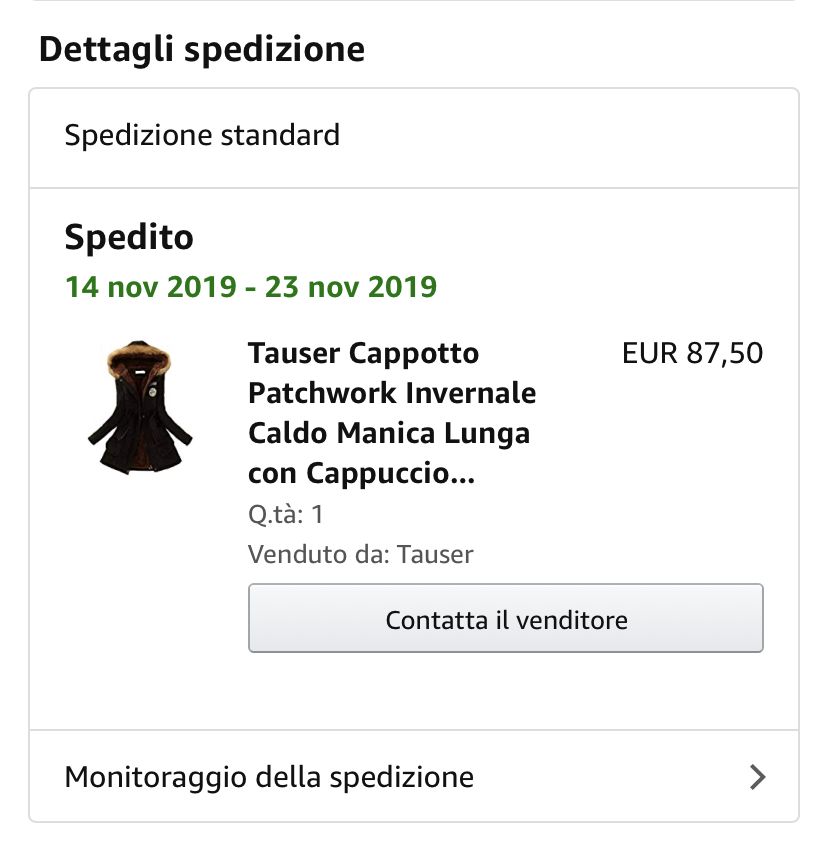The width and height of the screenshot is (828, 841).
Task: Click the 'Caldo Manica Lunga' title line
Action: click(389, 433)
